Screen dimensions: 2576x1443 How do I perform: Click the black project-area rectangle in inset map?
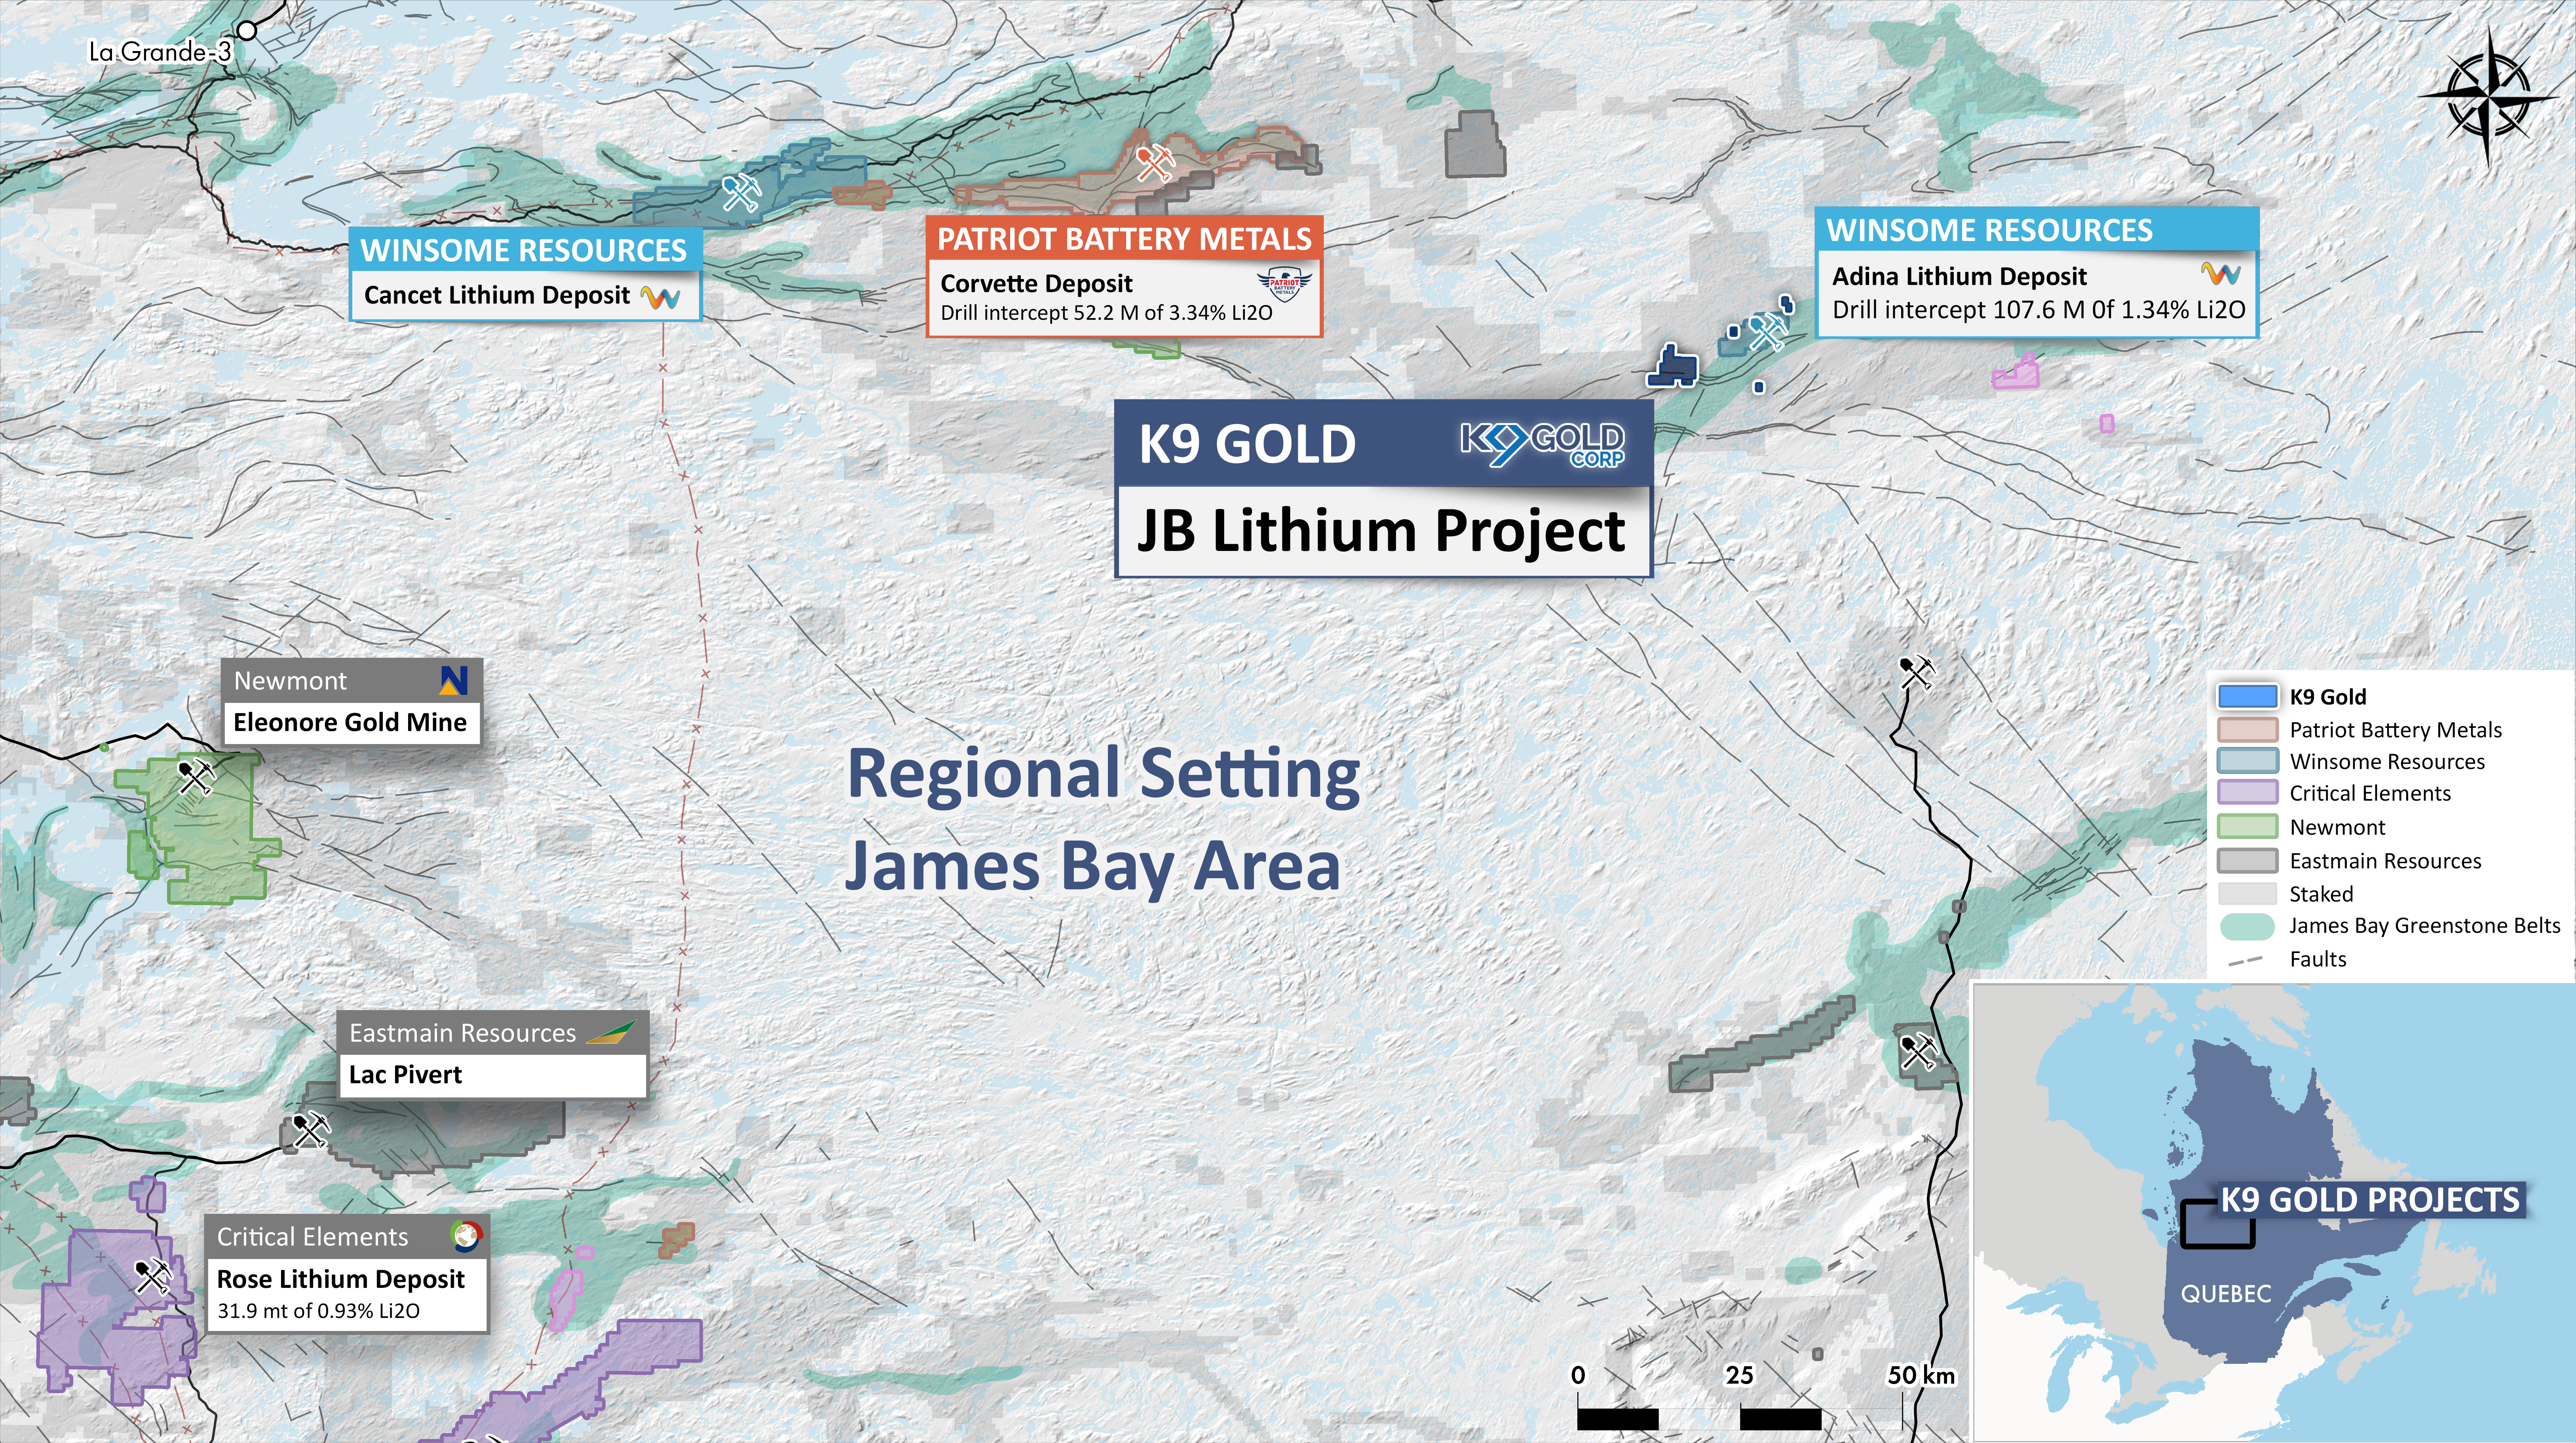(x=2217, y=1225)
